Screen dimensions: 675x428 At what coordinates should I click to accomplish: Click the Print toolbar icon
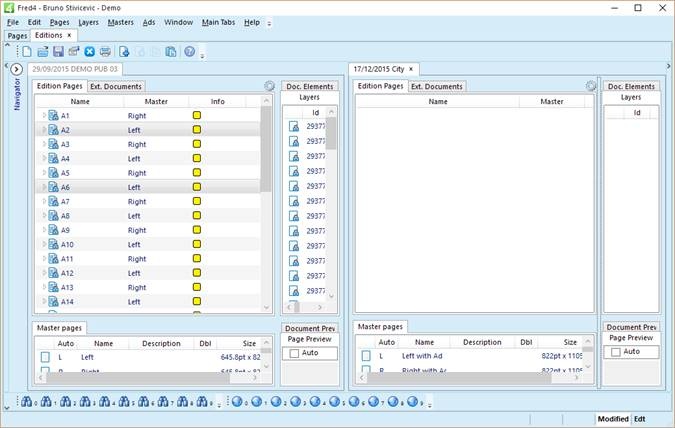pos(105,52)
